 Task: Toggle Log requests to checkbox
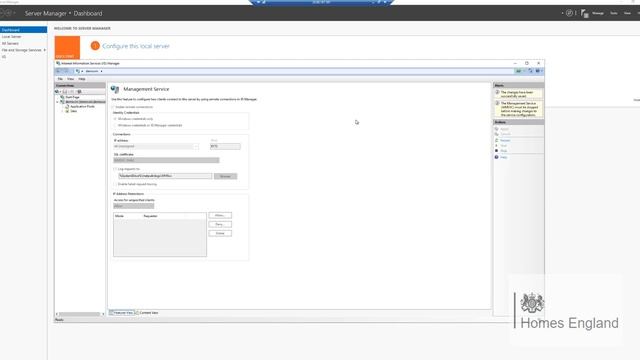pos(115,169)
